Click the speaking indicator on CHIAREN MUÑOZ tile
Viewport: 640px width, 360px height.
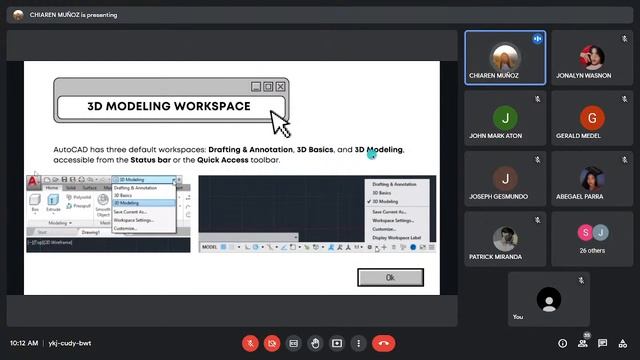[x=537, y=39]
